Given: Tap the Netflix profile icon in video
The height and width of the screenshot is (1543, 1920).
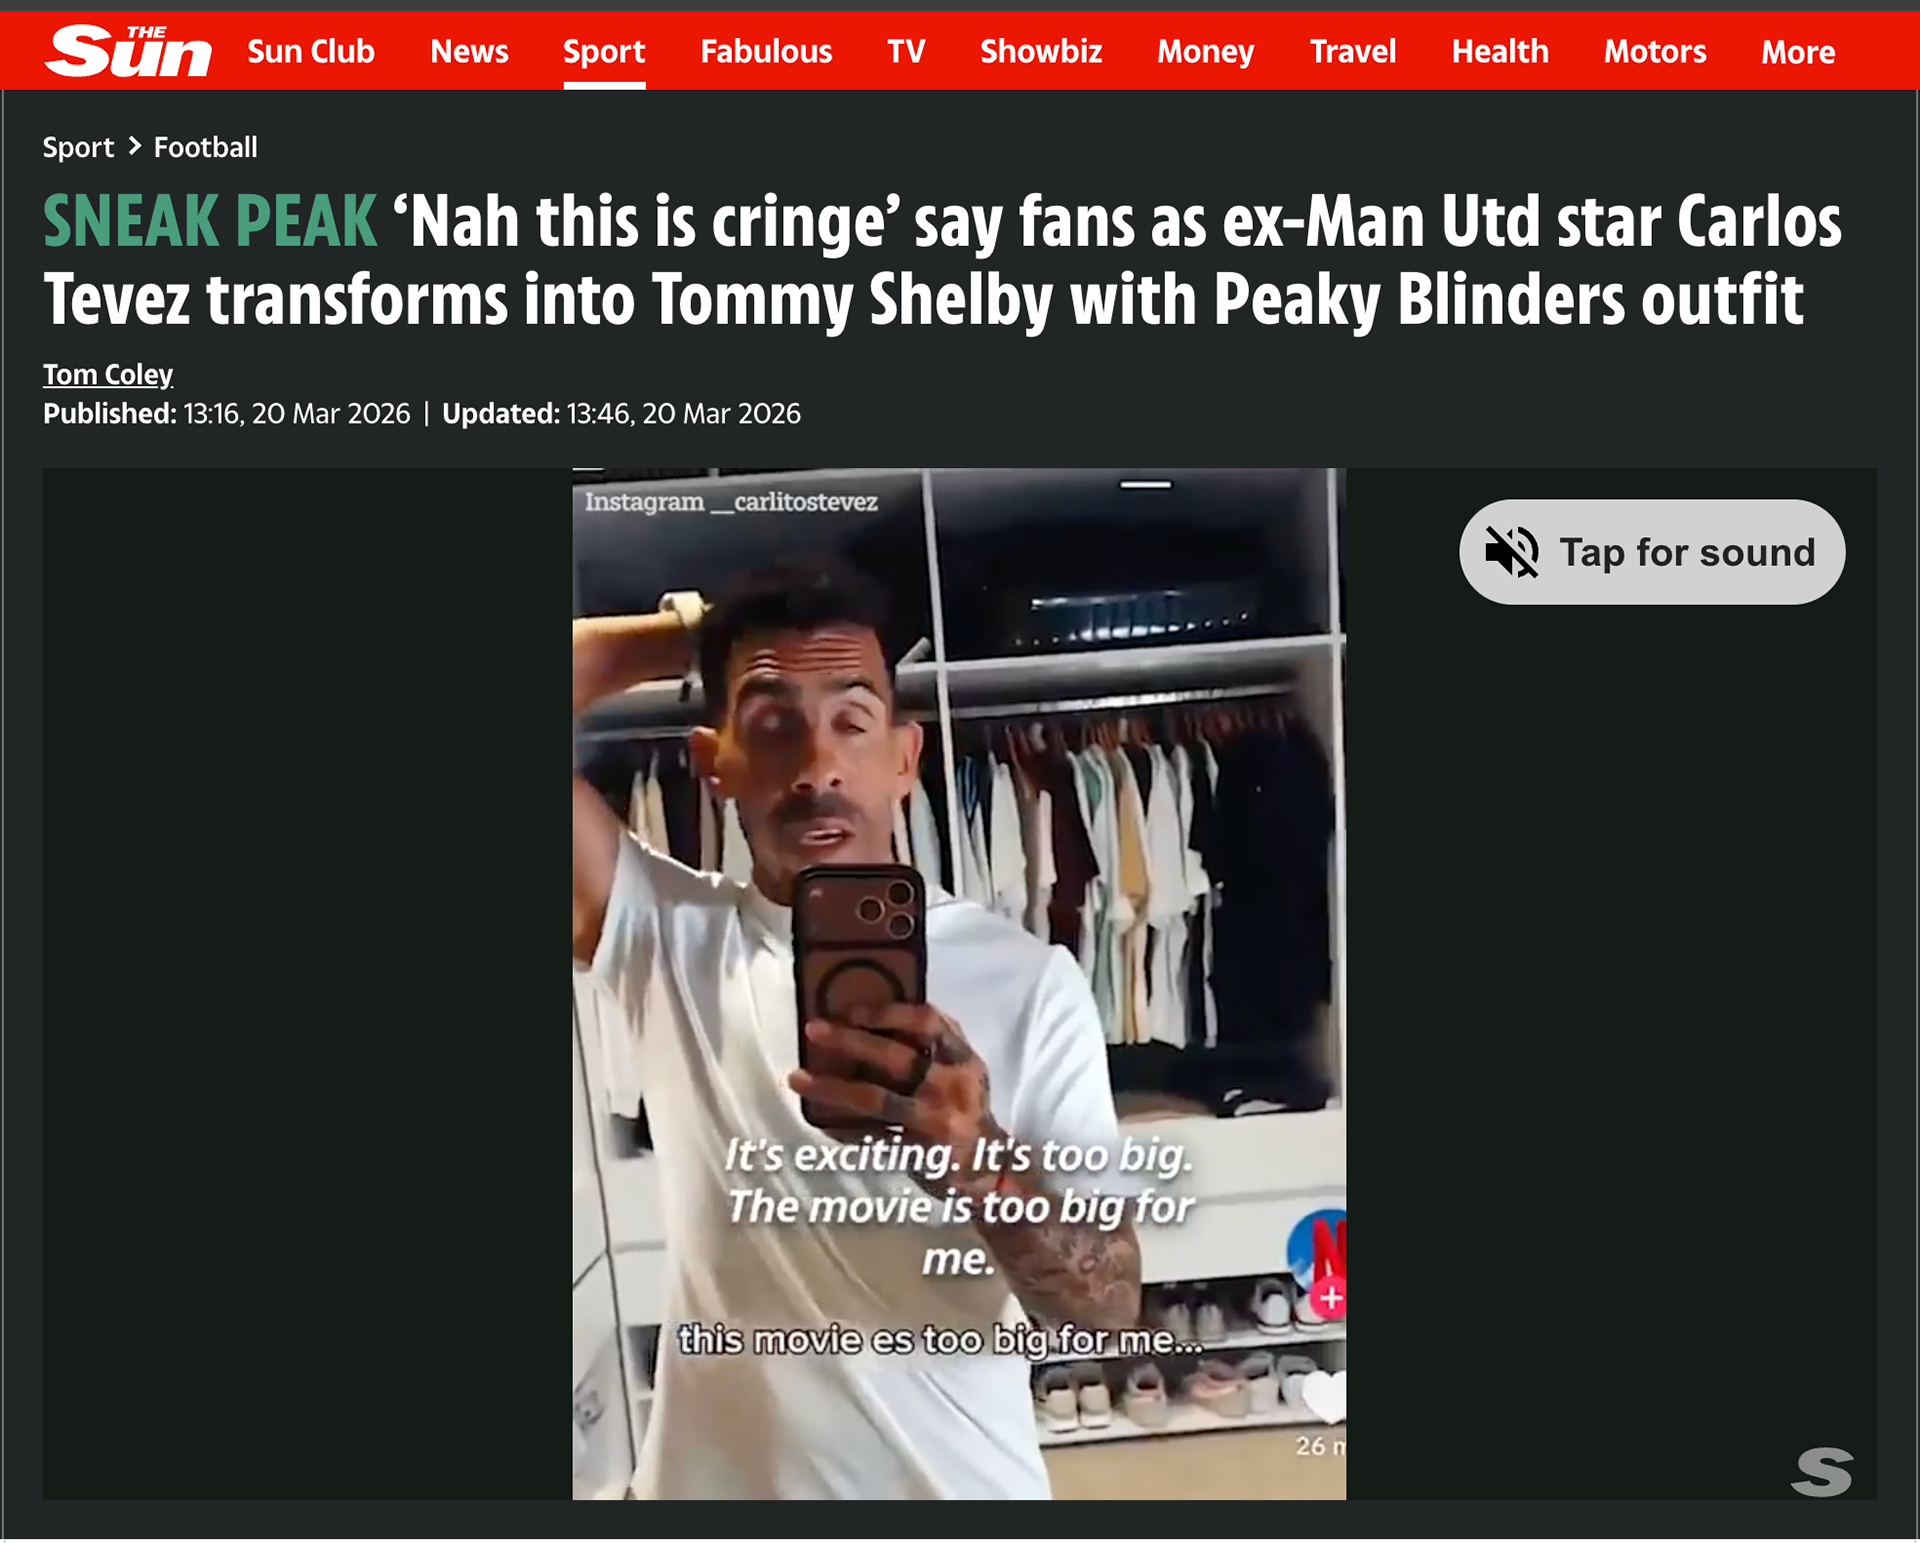Looking at the screenshot, I should pos(1317,1250).
